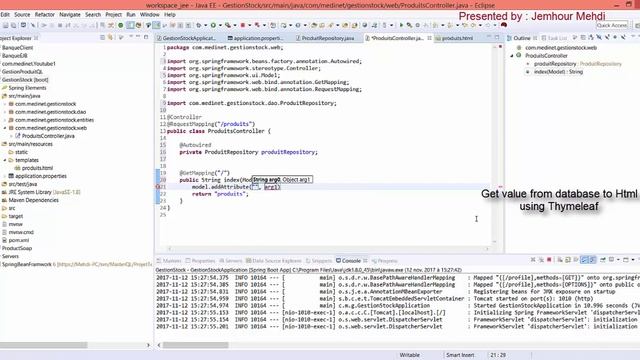Switch to the ProduitRepository.java editor tab
This screenshot has width=640, height=360.
click(328, 38)
